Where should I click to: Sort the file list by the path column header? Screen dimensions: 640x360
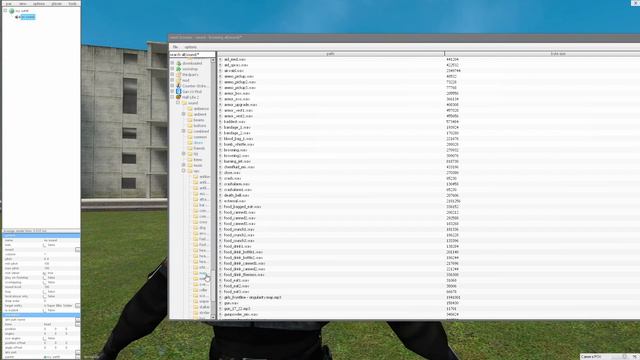(331, 53)
